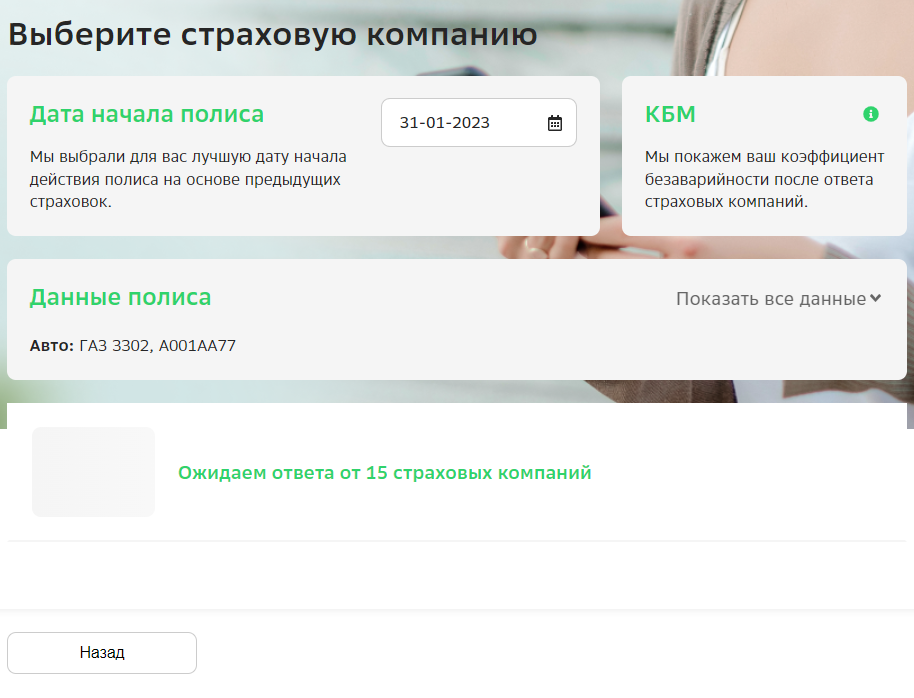Image resolution: width=914 pixels, height=698 pixels.
Task: Click the КБМ panel title
Action: (x=670, y=113)
